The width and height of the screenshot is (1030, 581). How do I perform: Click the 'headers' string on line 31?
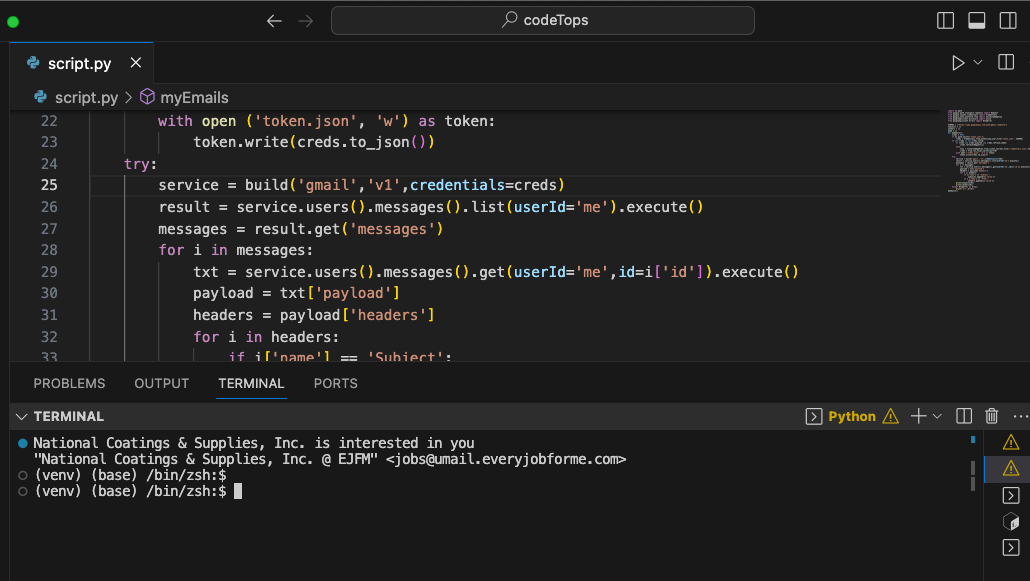point(388,315)
